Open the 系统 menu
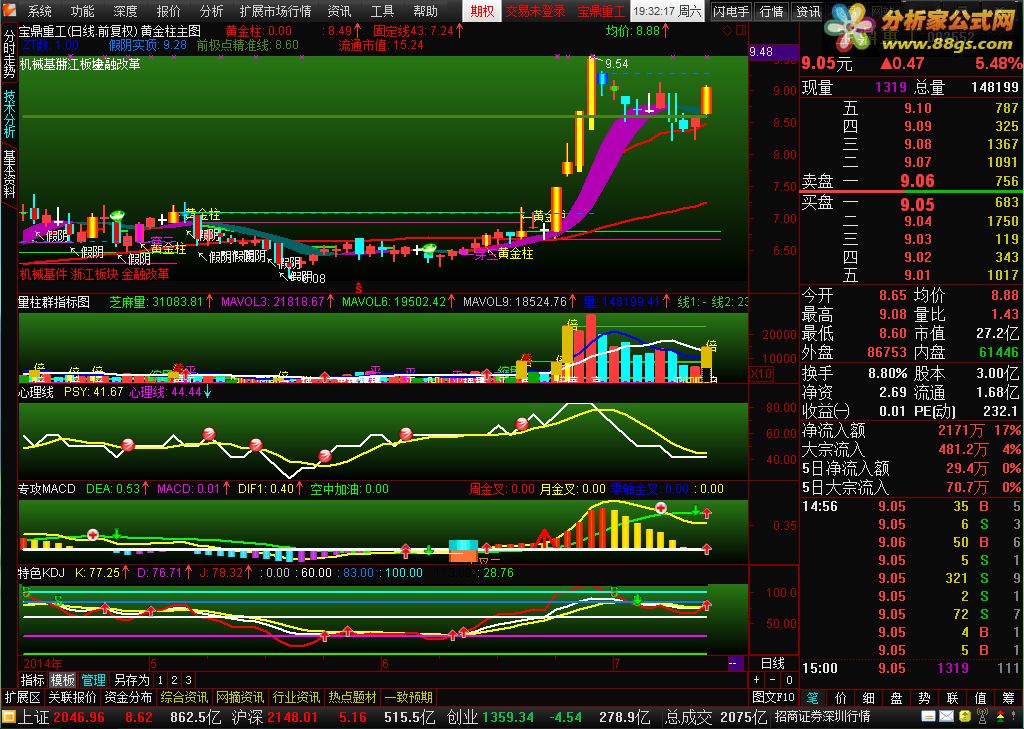1024x729 pixels. coord(40,11)
